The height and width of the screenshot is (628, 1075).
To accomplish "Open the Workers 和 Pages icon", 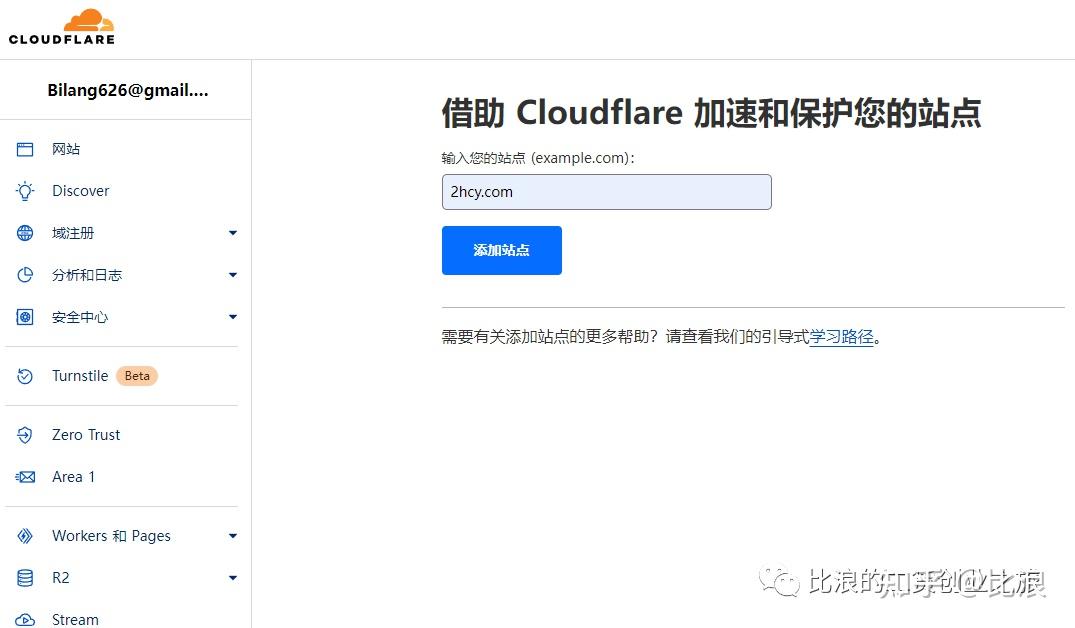I will [x=24, y=535].
